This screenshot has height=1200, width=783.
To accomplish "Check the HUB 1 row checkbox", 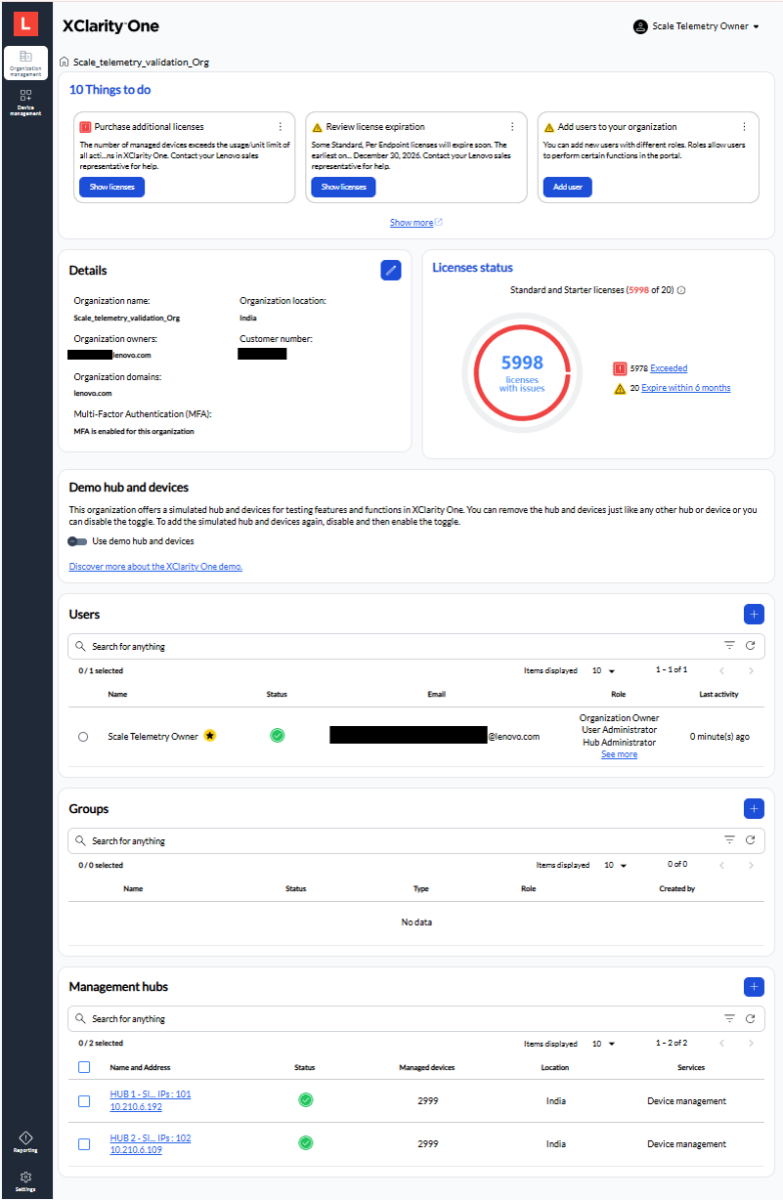I will tap(84, 1101).
